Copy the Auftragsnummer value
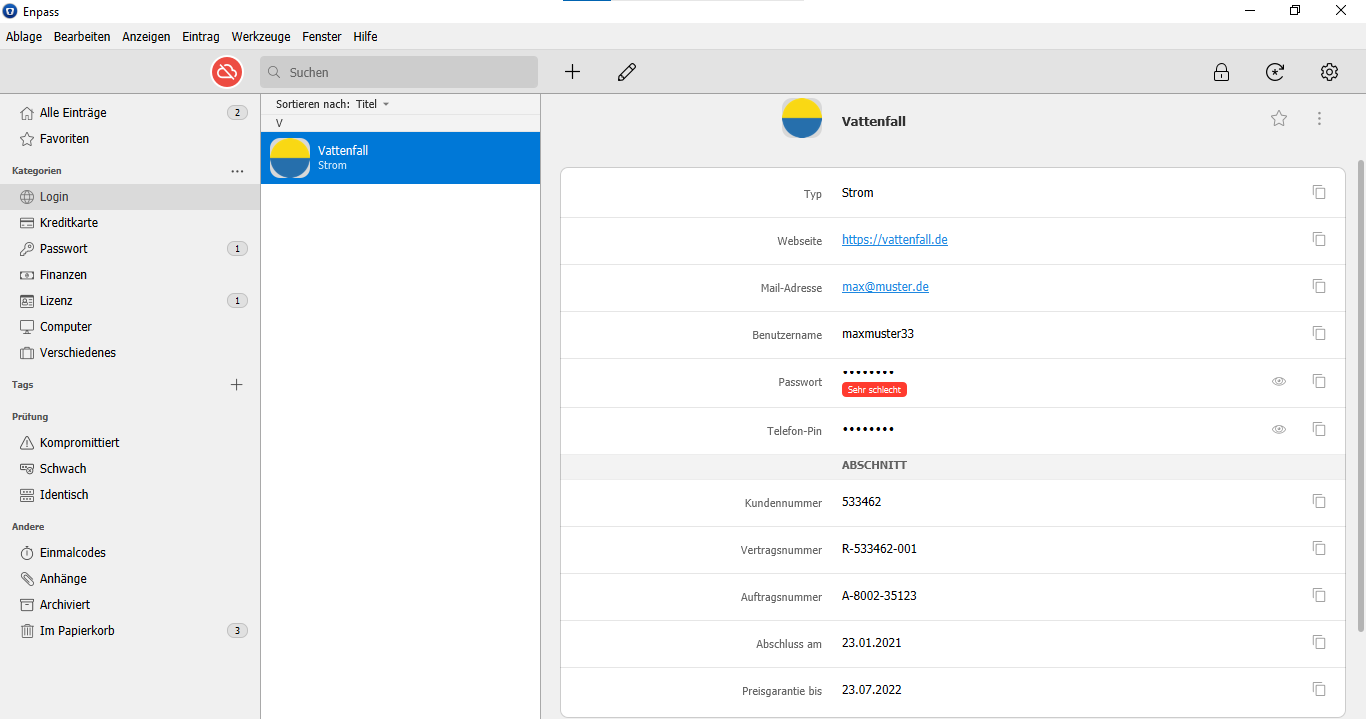 [1319, 595]
